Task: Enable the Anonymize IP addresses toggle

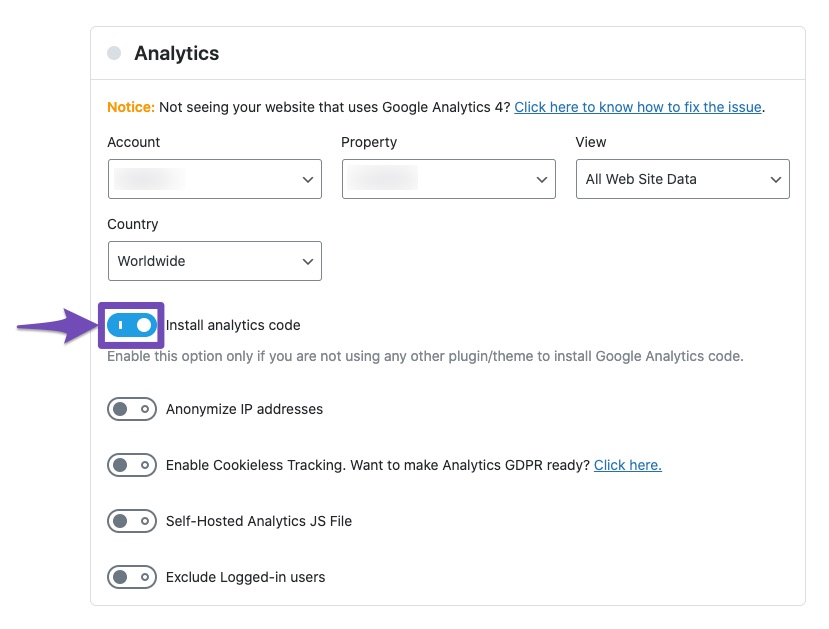Action: pos(132,409)
